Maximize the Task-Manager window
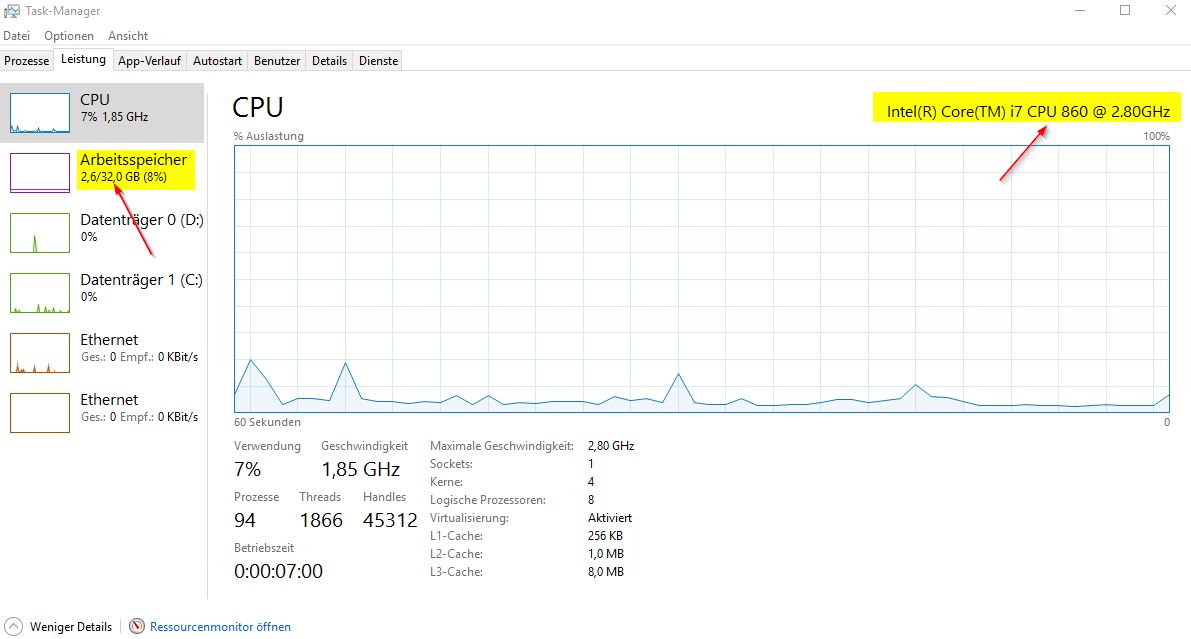Screen dimensions: 1191x639 [x=1125, y=11]
